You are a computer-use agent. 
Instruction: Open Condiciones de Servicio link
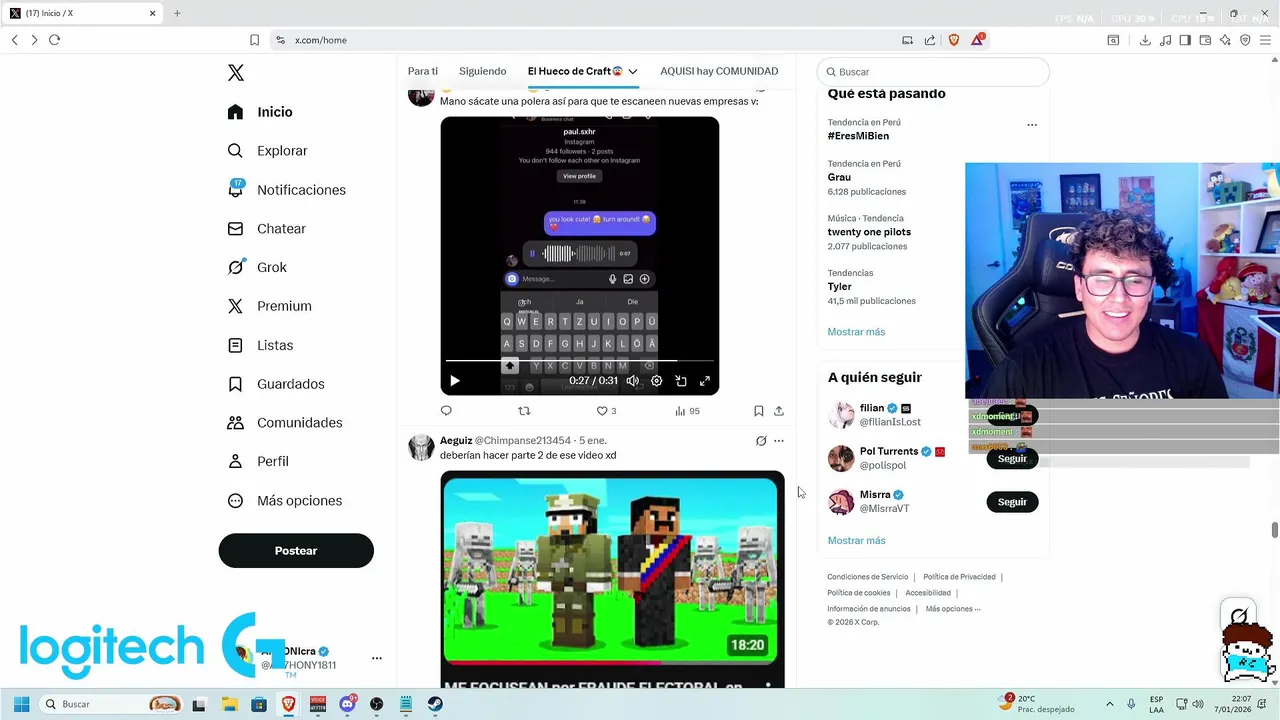(x=867, y=577)
